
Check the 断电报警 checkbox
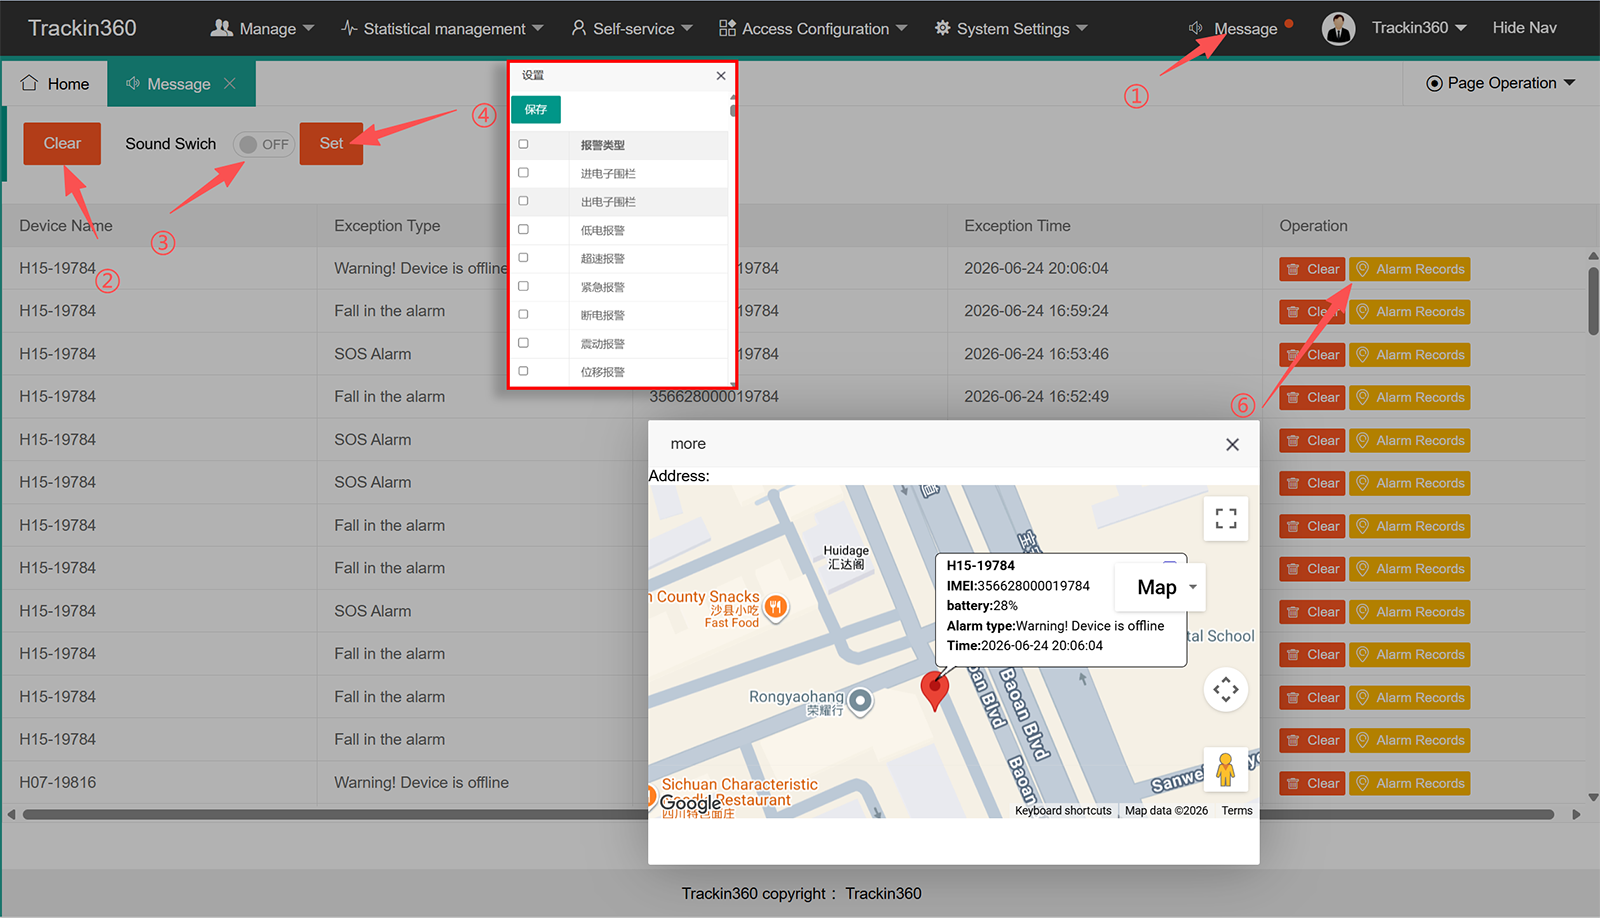click(523, 314)
